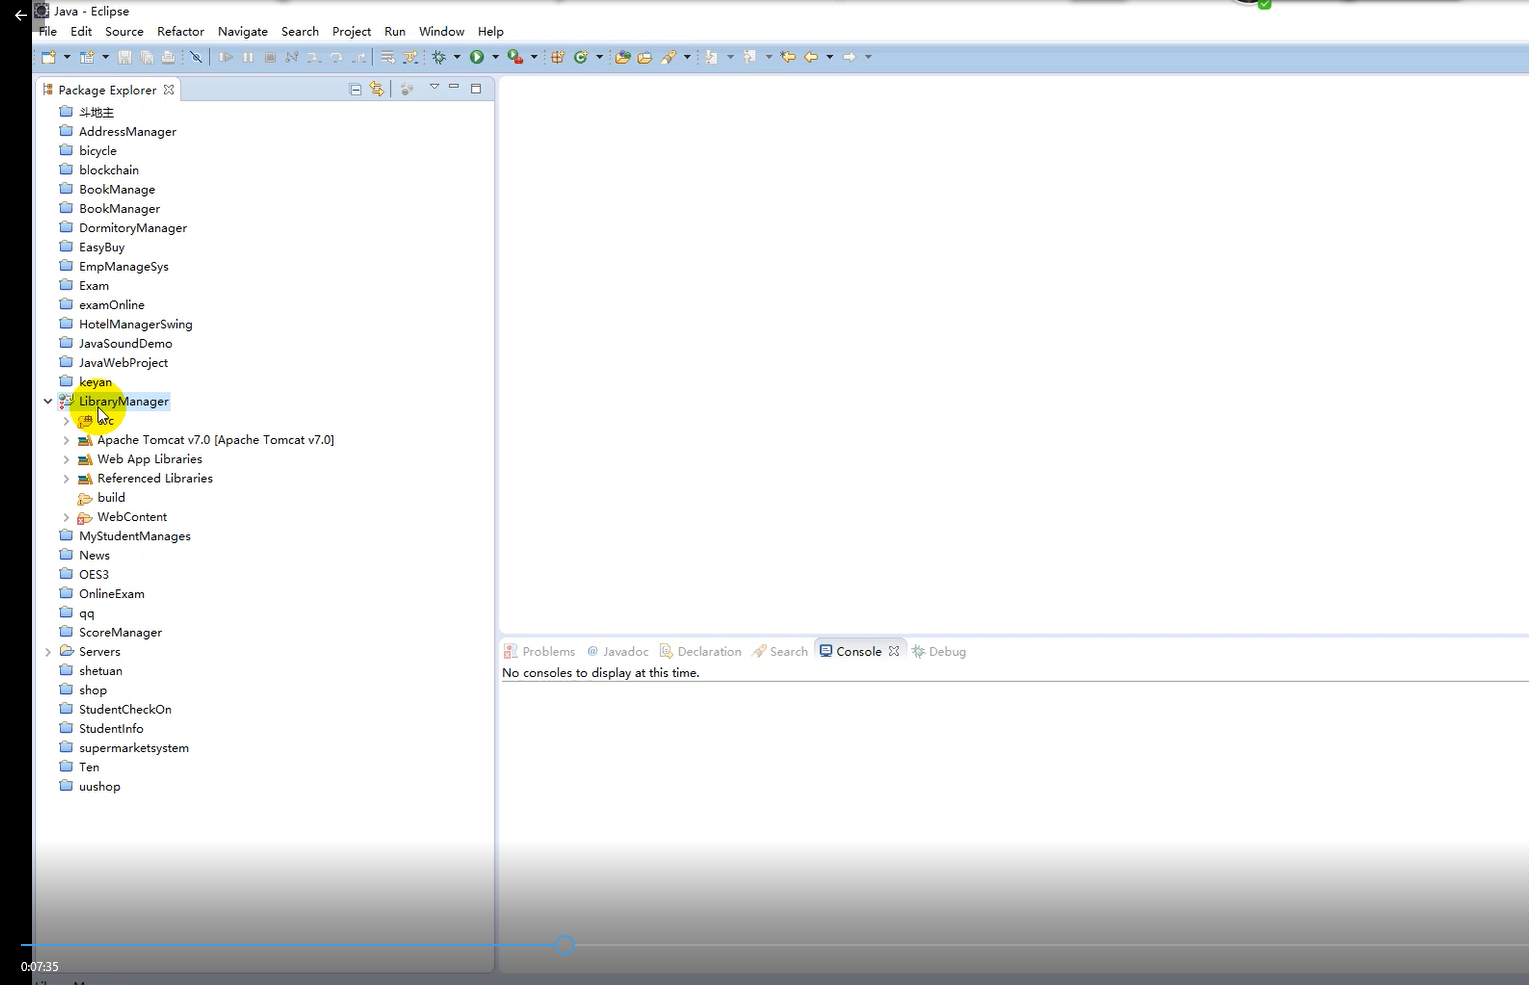Viewport: 1529px width, 985px height.
Task: Open the Window menu
Action: [x=441, y=32]
